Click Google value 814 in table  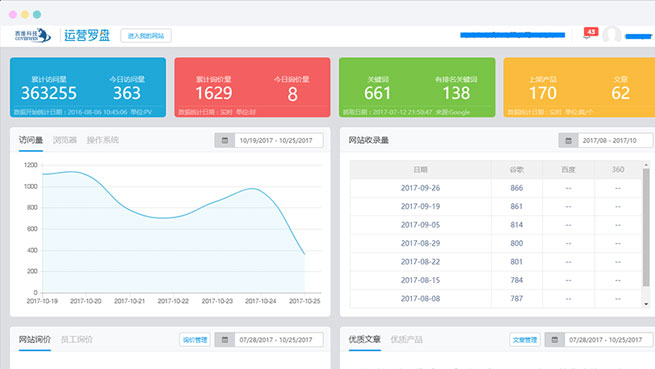[517, 225]
